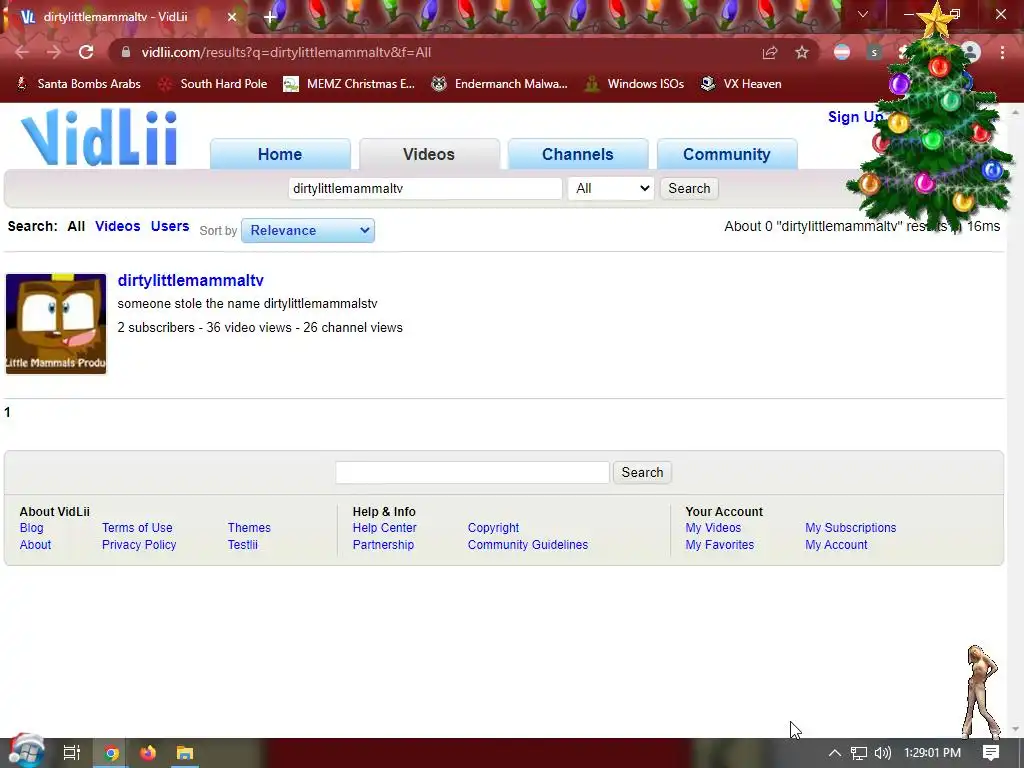Screen dimensions: 1024x768
Task: Open My Subscriptions link
Action: pos(850,528)
